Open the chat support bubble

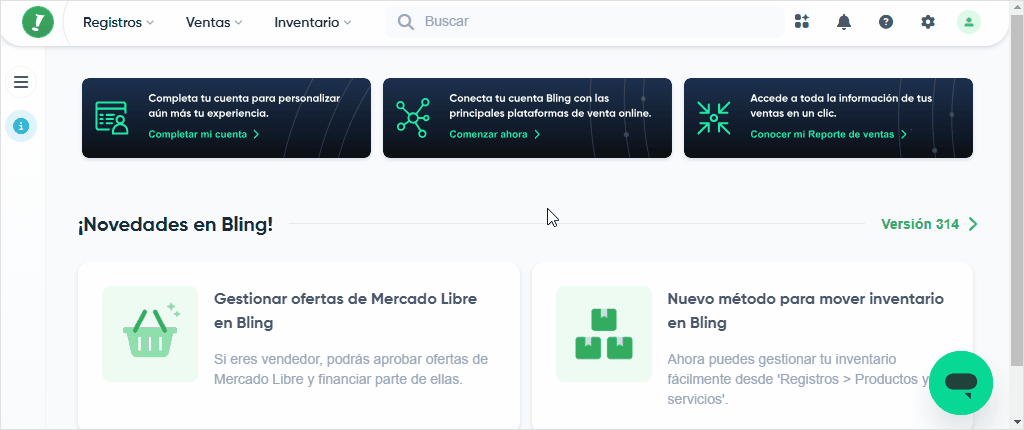[961, 383]
